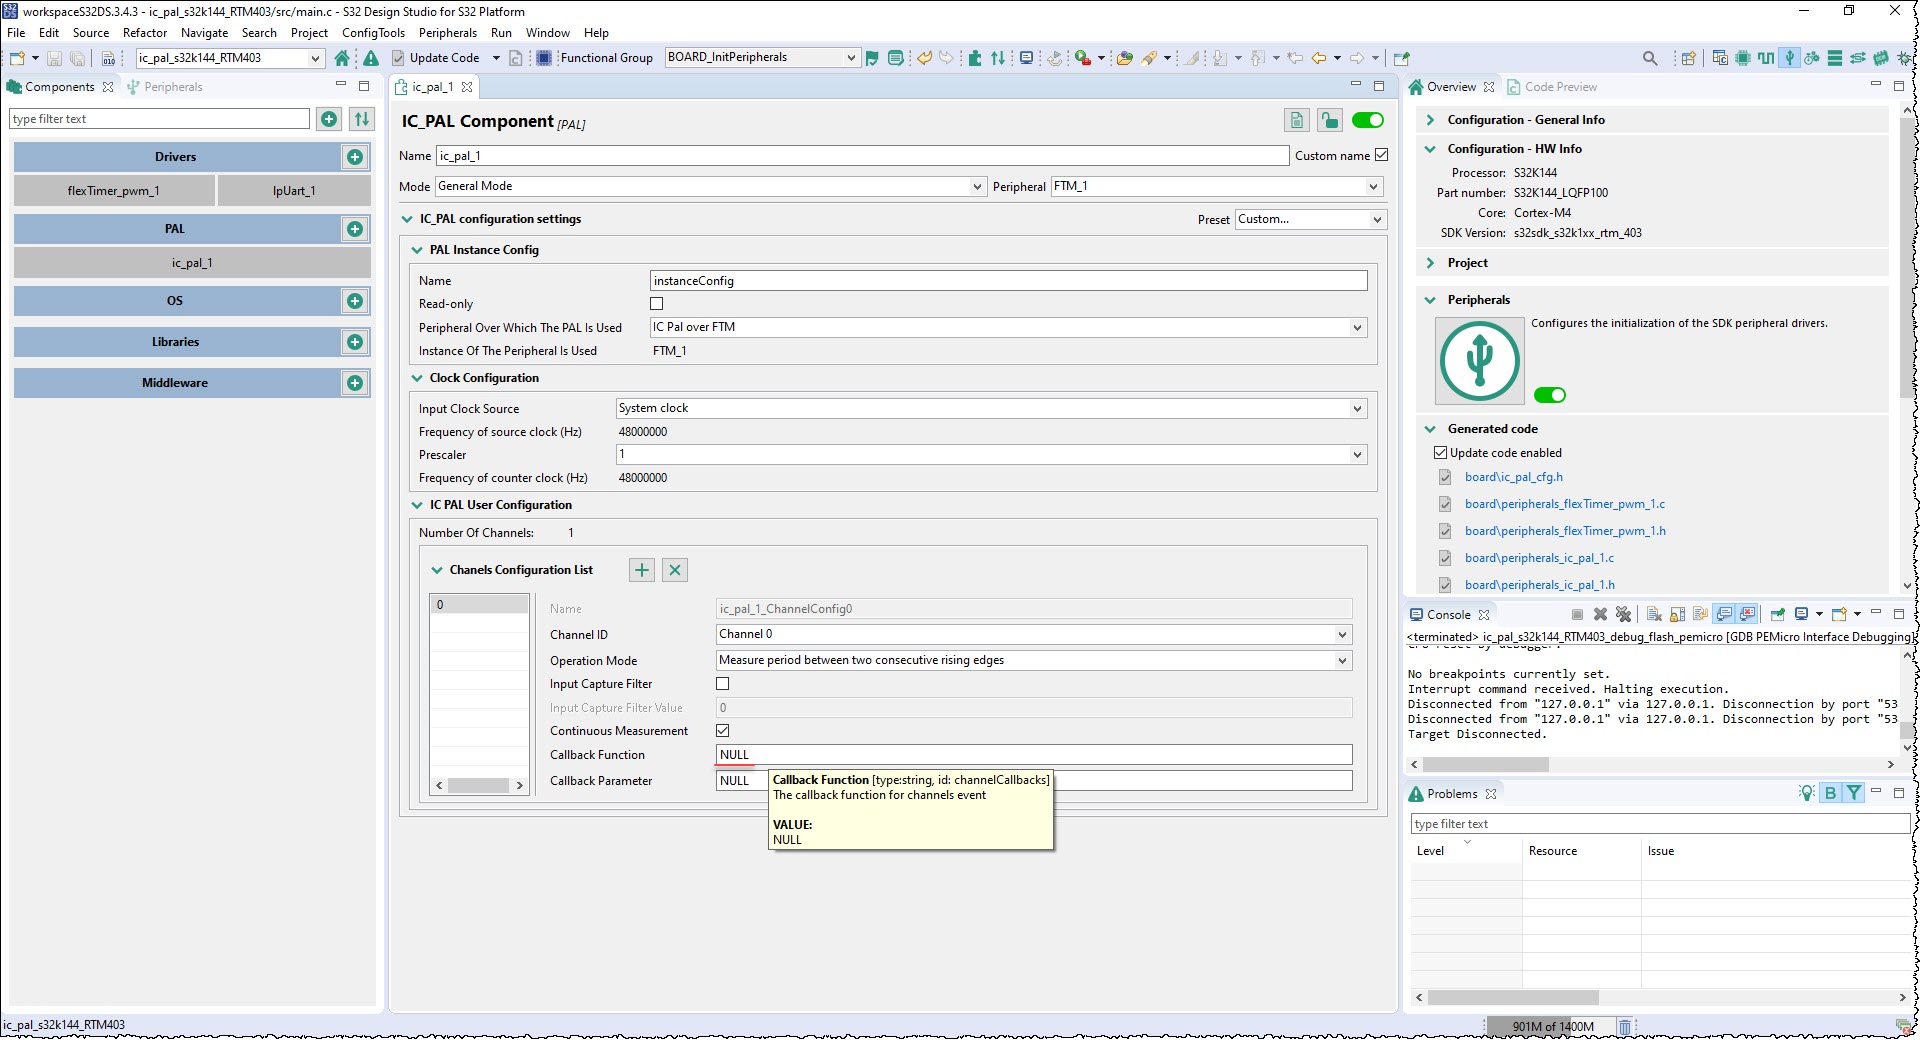Image resolution: width=1920 pixels, height=1040 pixels.
Task: Collapse the Clock Configuration section
Action: click(x=416, y=378)
